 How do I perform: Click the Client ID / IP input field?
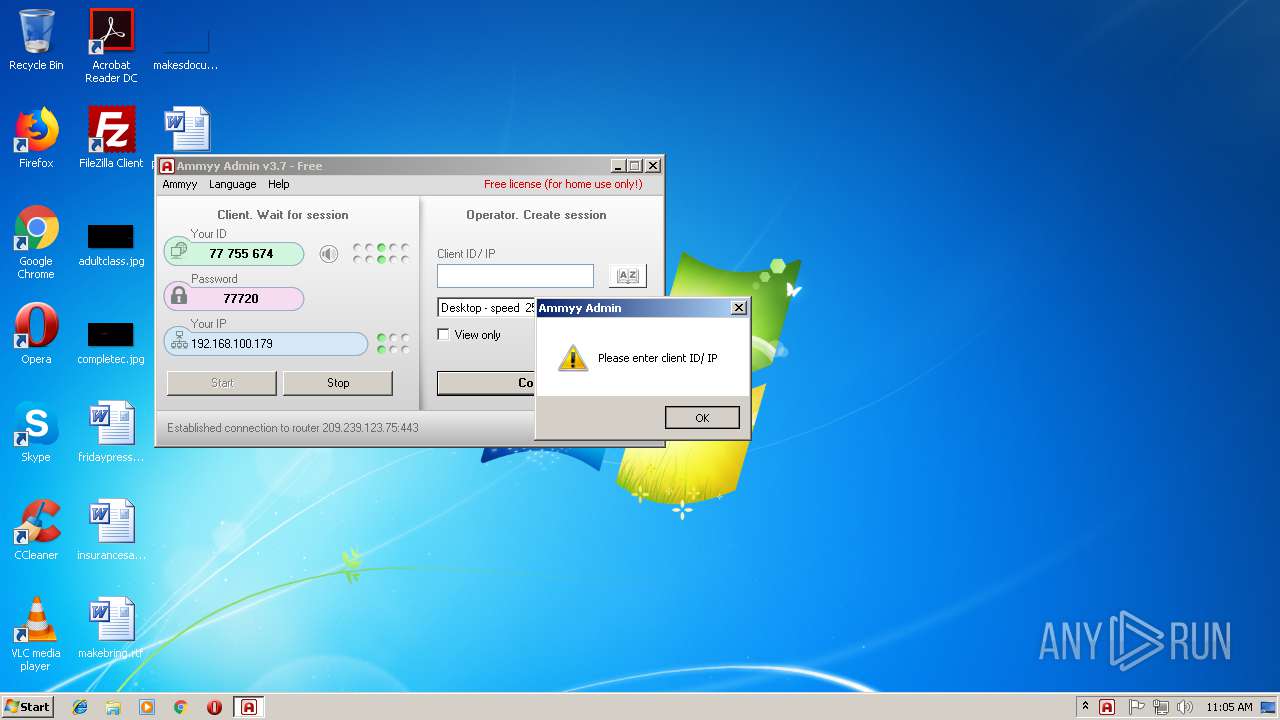(x=515, y=276)
